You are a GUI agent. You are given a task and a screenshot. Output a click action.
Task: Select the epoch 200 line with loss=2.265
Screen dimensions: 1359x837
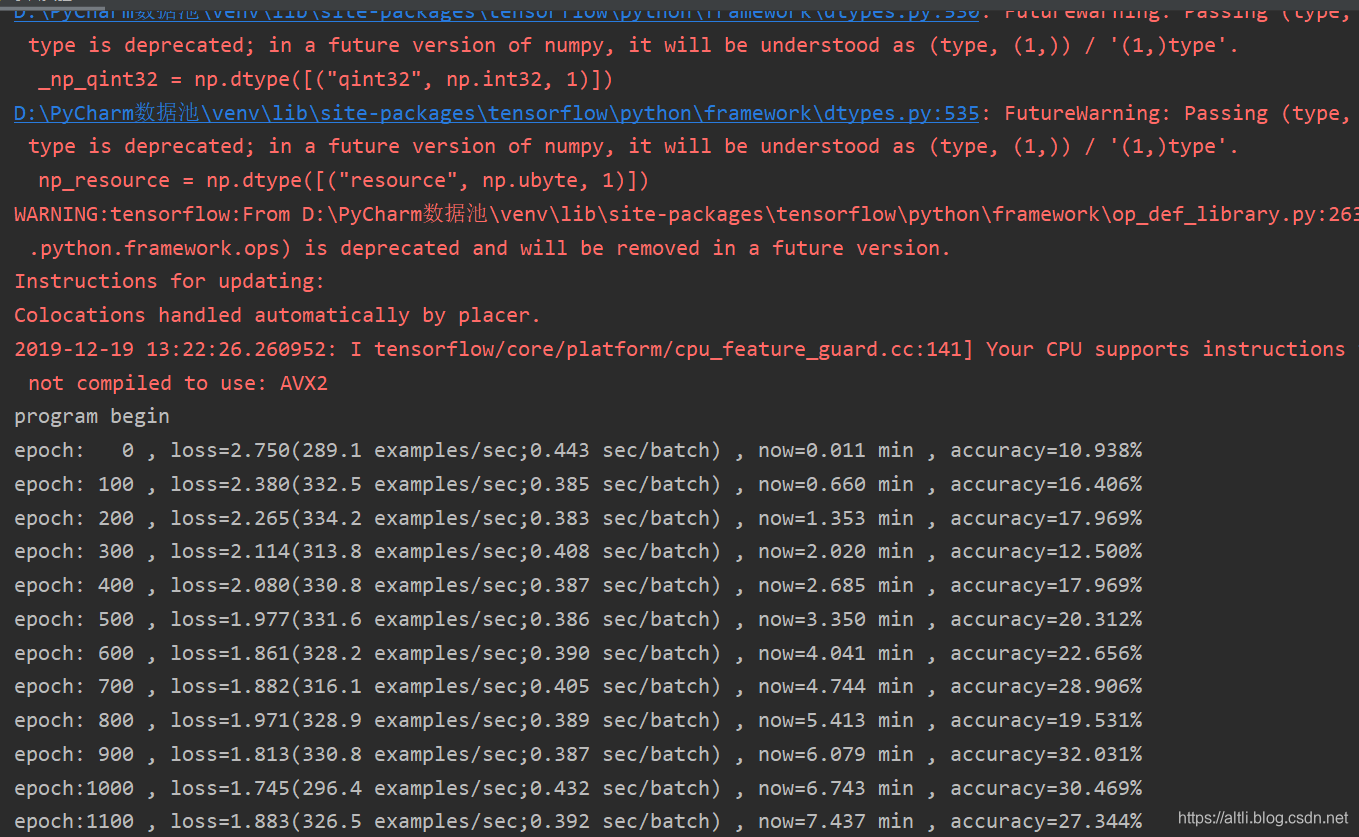pos(578,518)
